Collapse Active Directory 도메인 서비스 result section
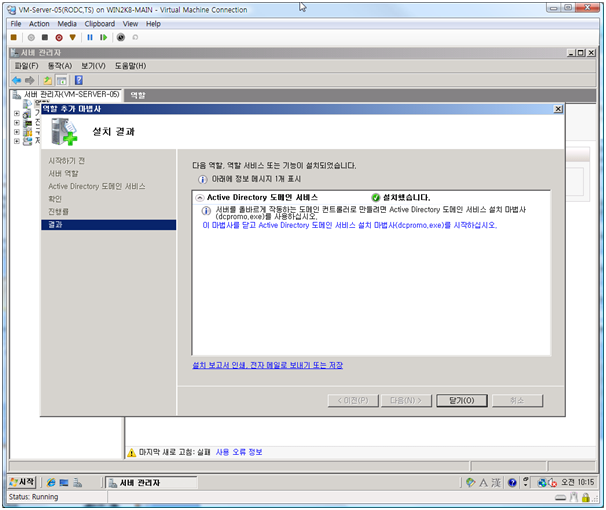The image size is (606, 510). point(199,198)
